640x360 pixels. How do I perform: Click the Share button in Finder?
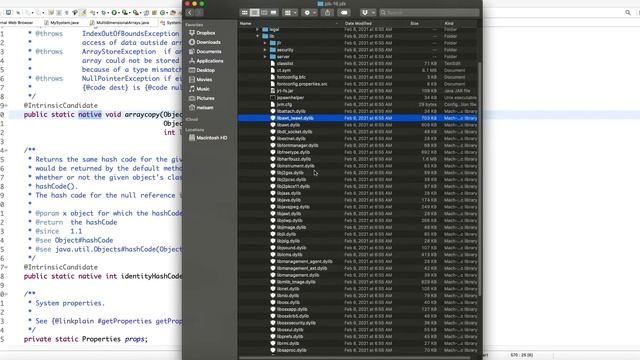(x=327, y=13)
